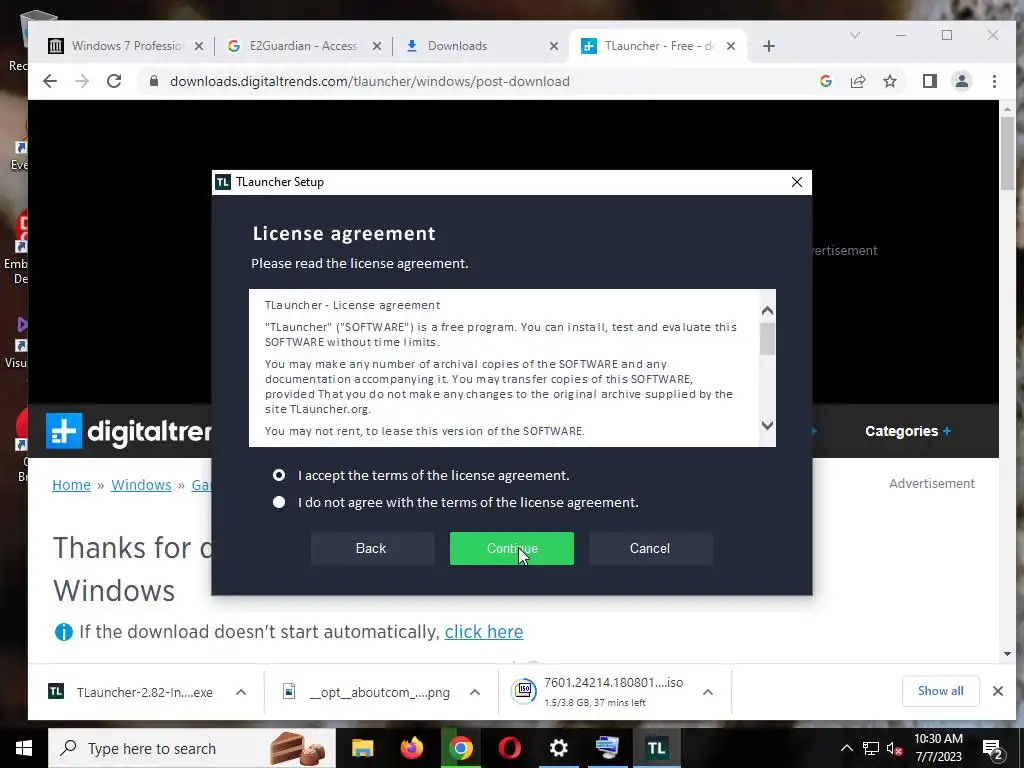This screenshot has height=768, width=1024.
Task: Click the TL TLauncher taskbar icon
Action: click(656, 748)
